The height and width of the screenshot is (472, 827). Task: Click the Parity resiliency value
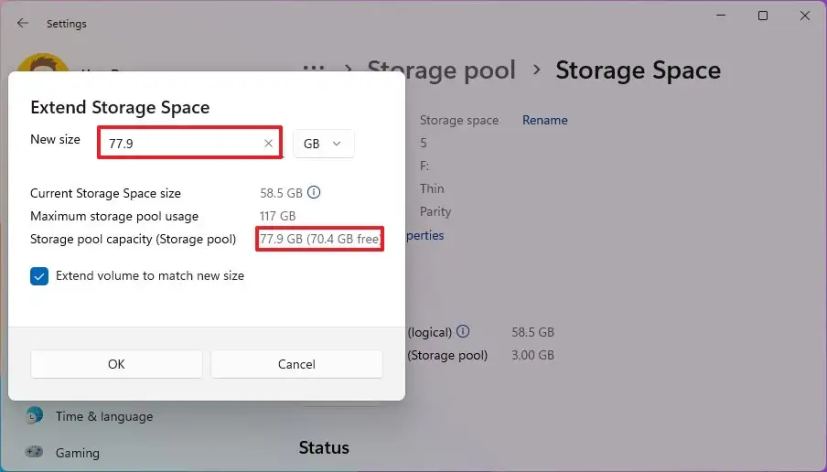[435, 211]
